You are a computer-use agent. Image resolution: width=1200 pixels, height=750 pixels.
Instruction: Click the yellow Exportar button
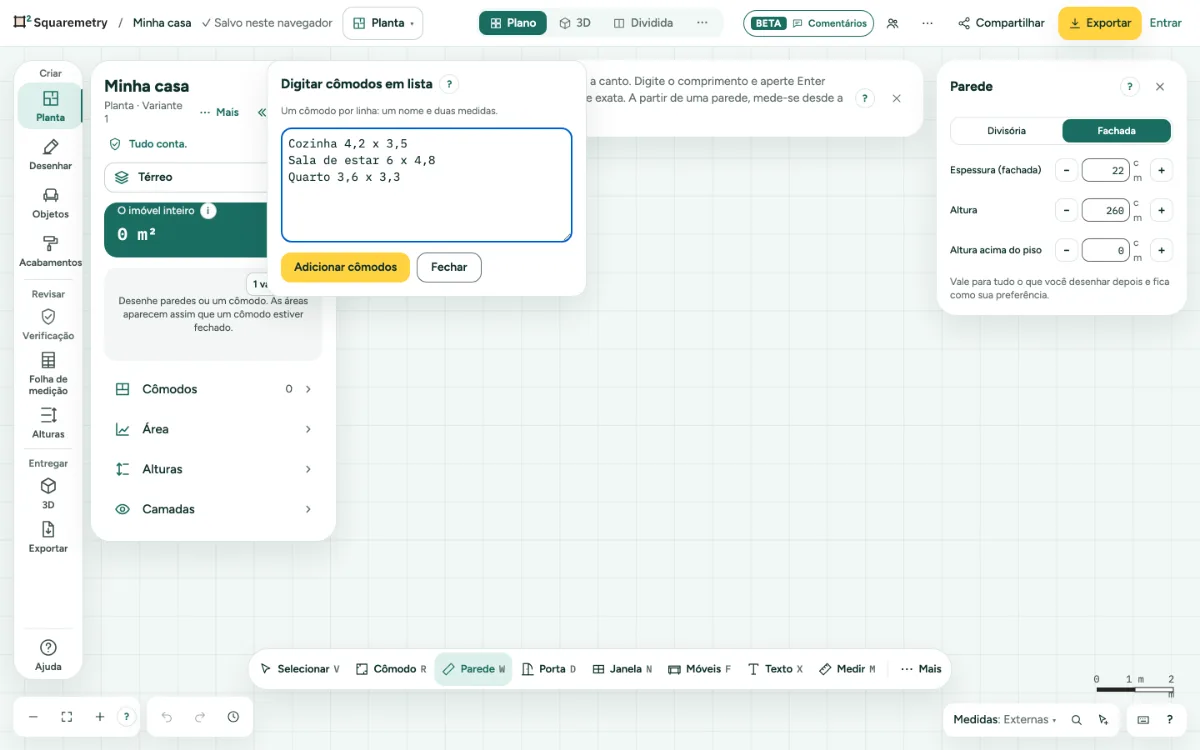pos(1099,23)
